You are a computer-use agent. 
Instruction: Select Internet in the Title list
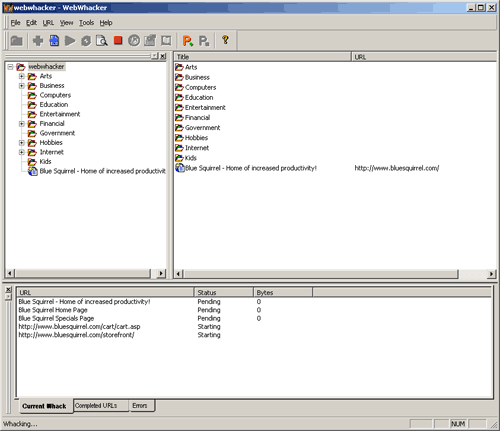point(197,148)
